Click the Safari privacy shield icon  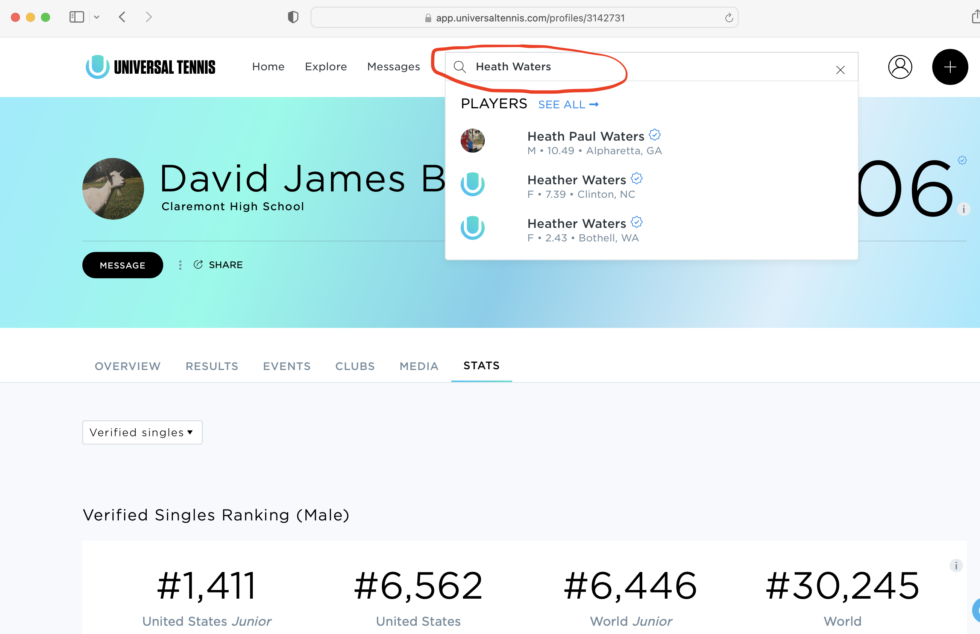point(293,18)
